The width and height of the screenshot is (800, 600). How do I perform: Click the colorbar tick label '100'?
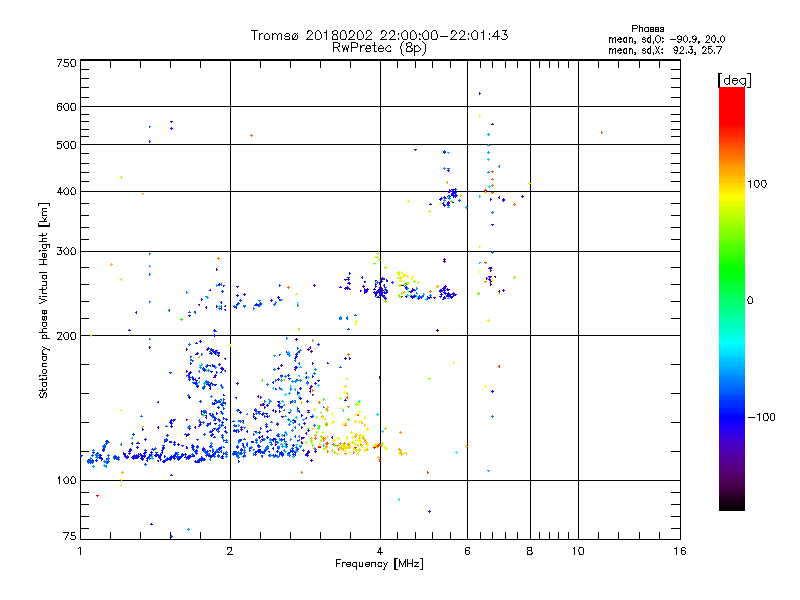tap(757, 184)
